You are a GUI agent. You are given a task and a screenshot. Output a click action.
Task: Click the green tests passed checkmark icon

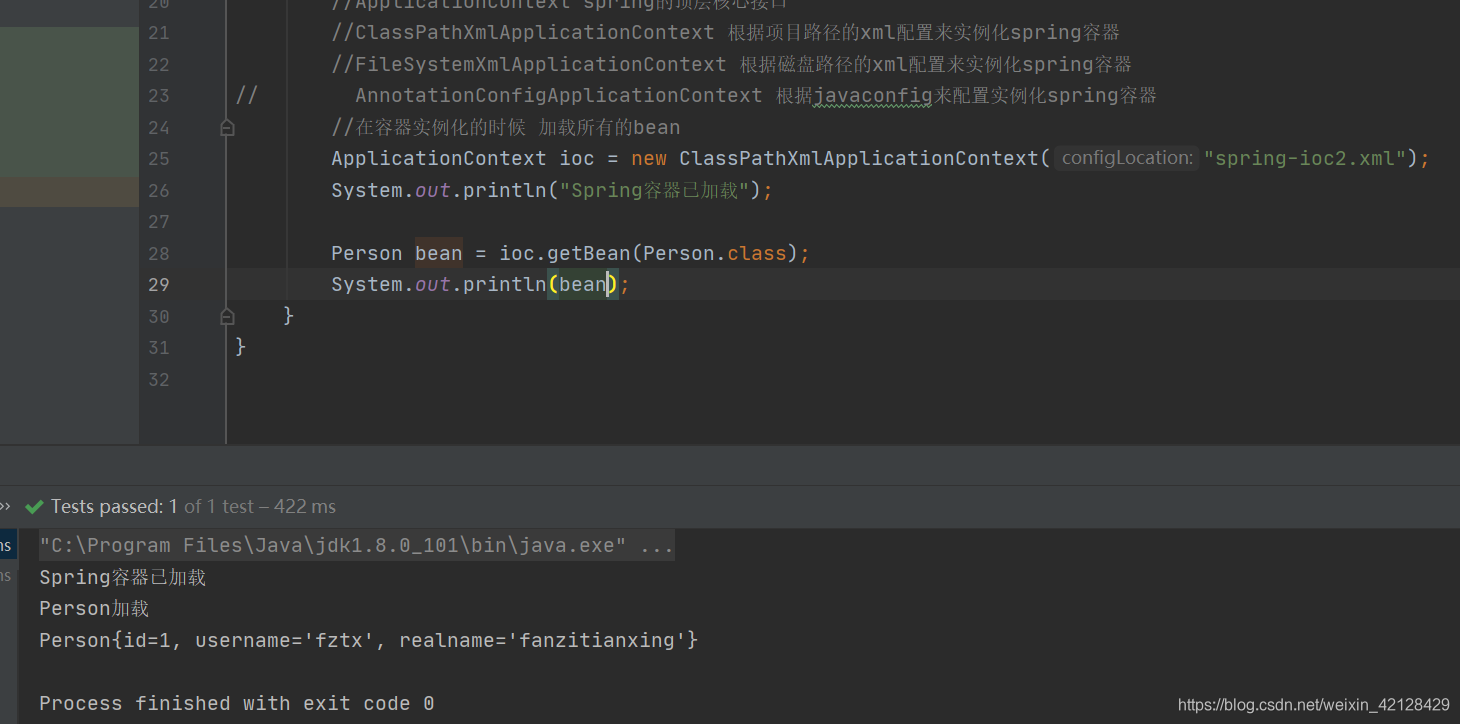(x=33, y=506)
